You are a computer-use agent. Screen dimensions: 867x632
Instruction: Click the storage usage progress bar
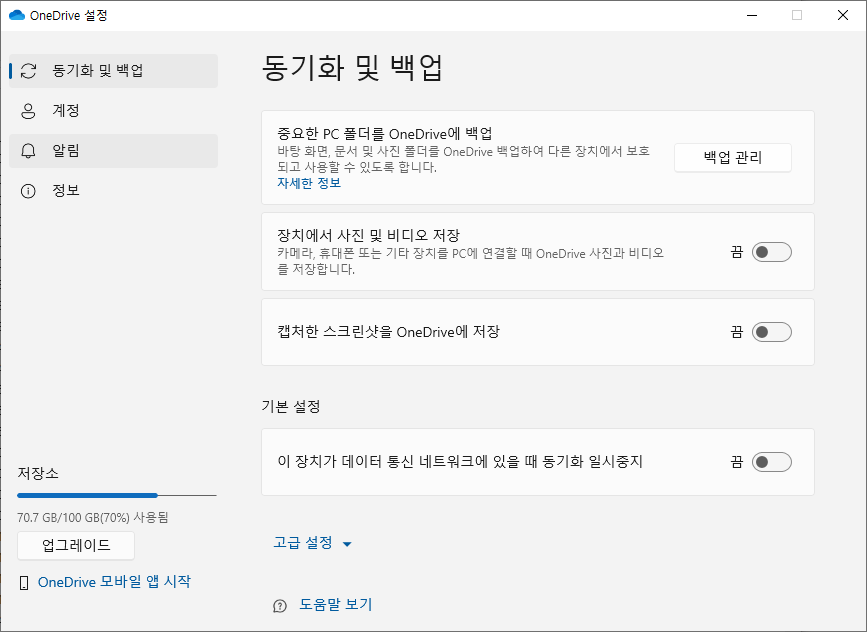pos(116,495)
